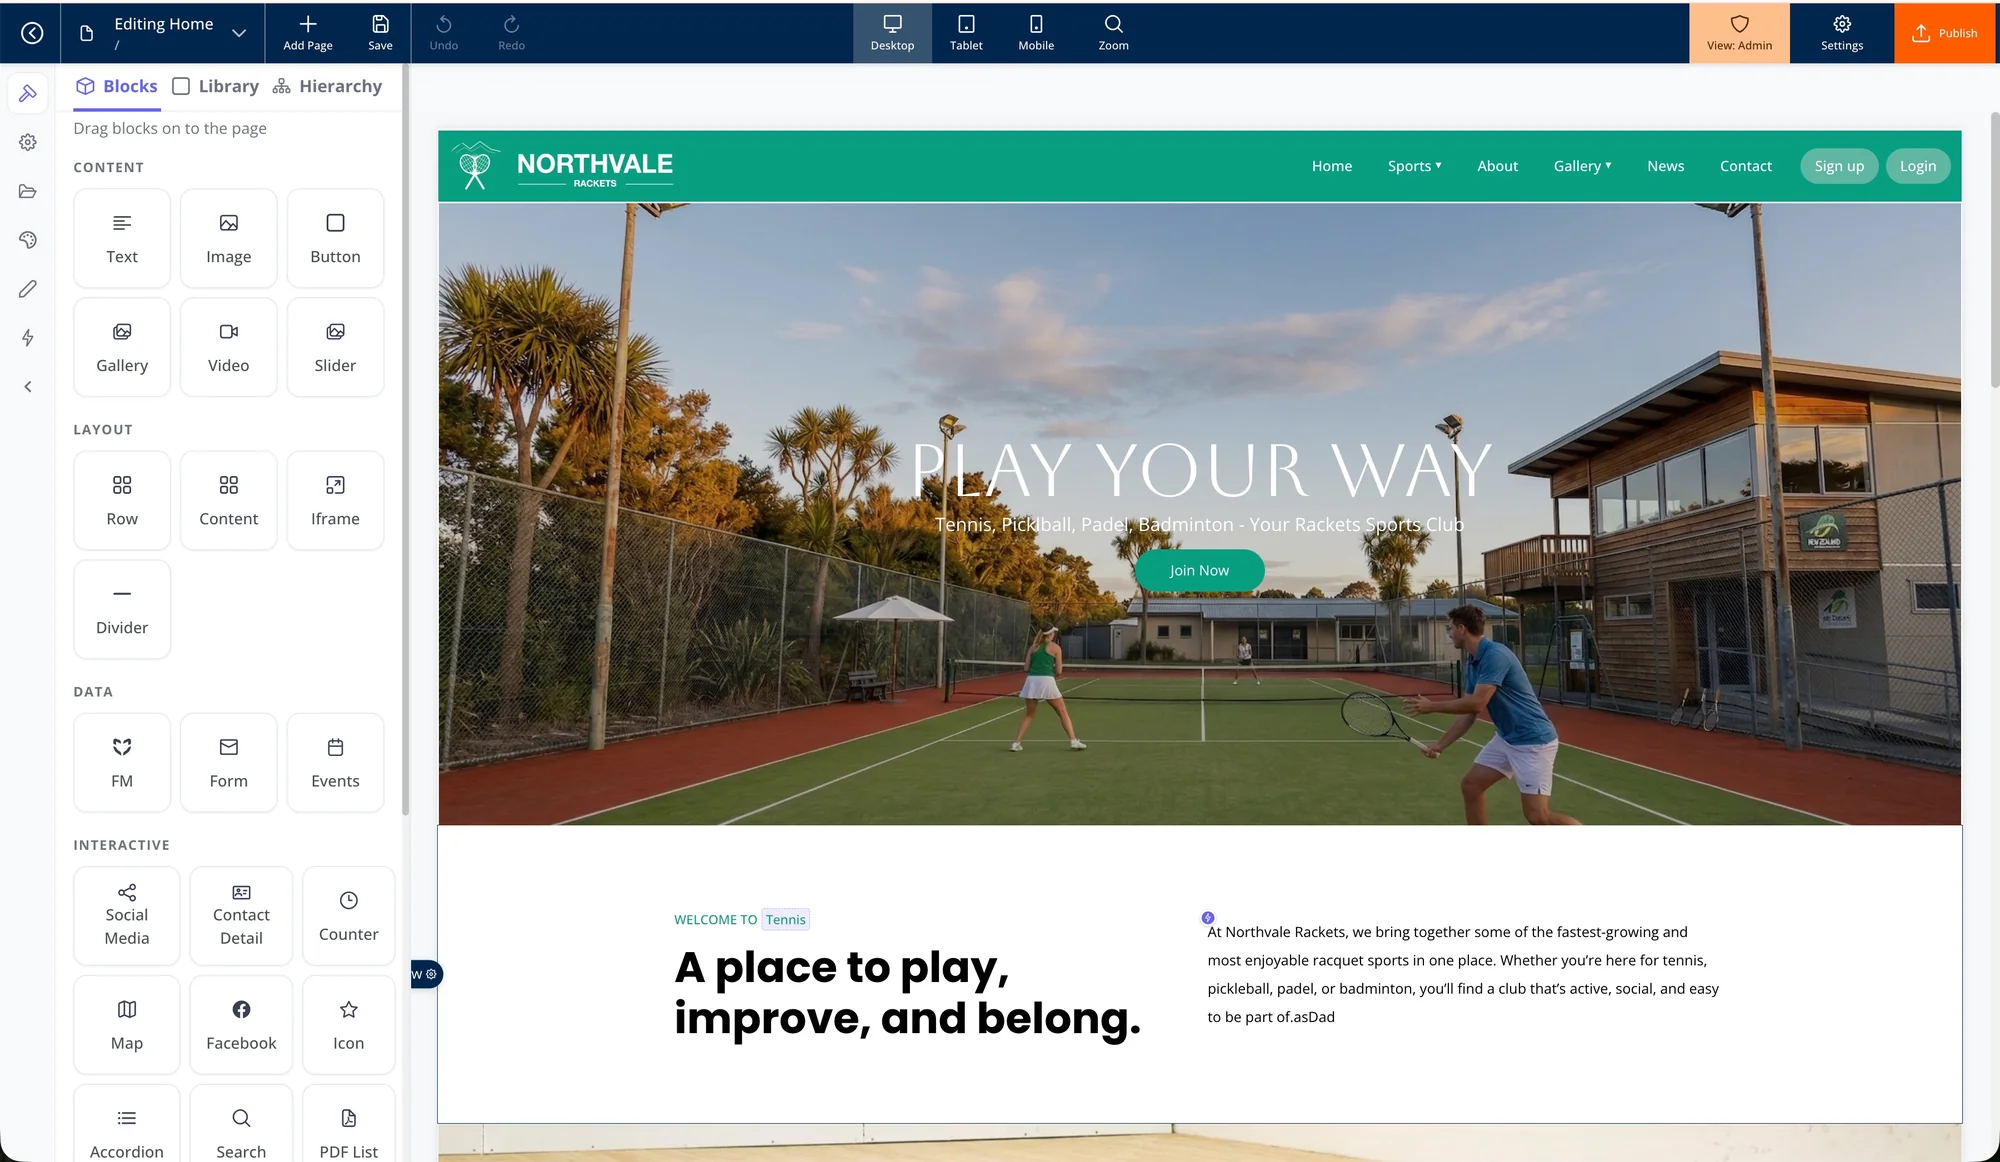Switch to Desktop preview
Screen dimensions: 2000x1162
(x=892, y=33)
